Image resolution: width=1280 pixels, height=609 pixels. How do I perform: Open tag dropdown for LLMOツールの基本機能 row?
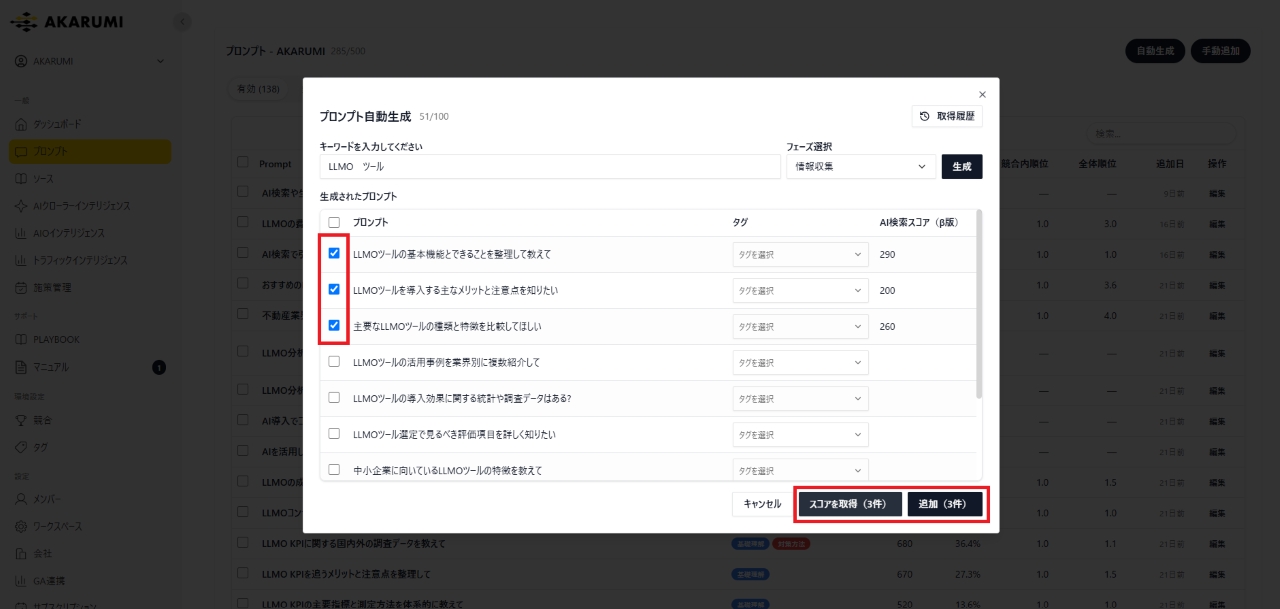(800, 254)
